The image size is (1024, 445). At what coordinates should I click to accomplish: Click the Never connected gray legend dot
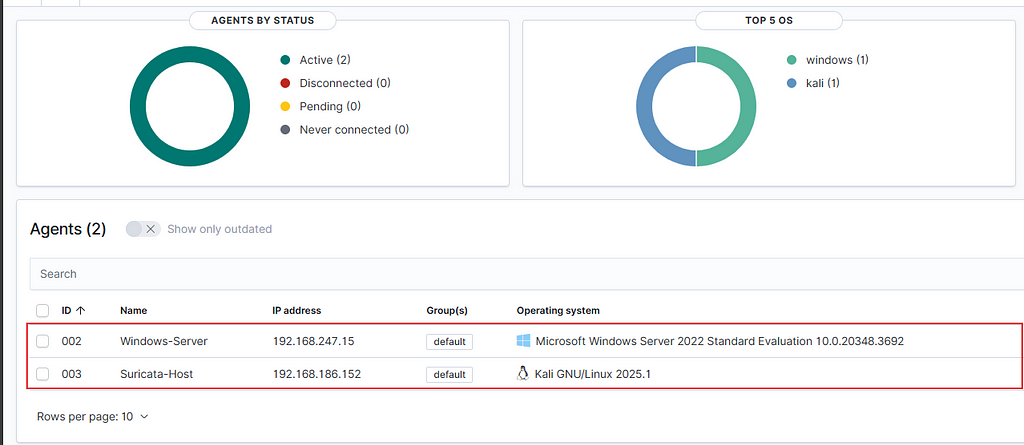coord(285,129)
